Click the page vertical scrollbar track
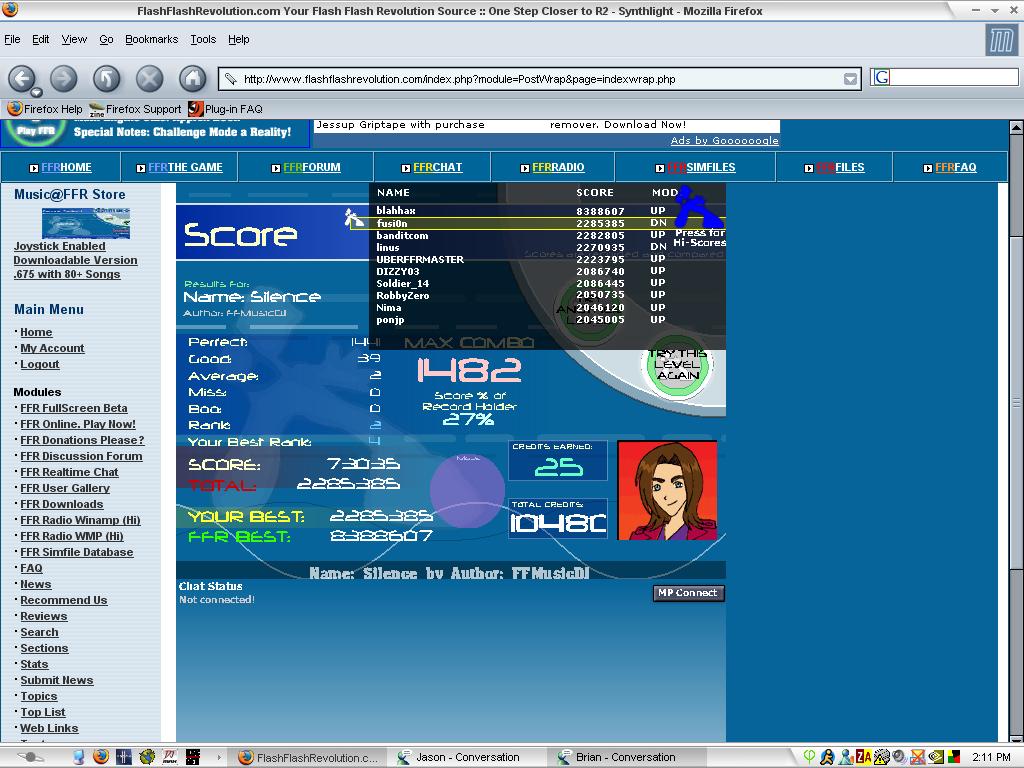This screenshot has width=1024, height=768. [1016, 490]
